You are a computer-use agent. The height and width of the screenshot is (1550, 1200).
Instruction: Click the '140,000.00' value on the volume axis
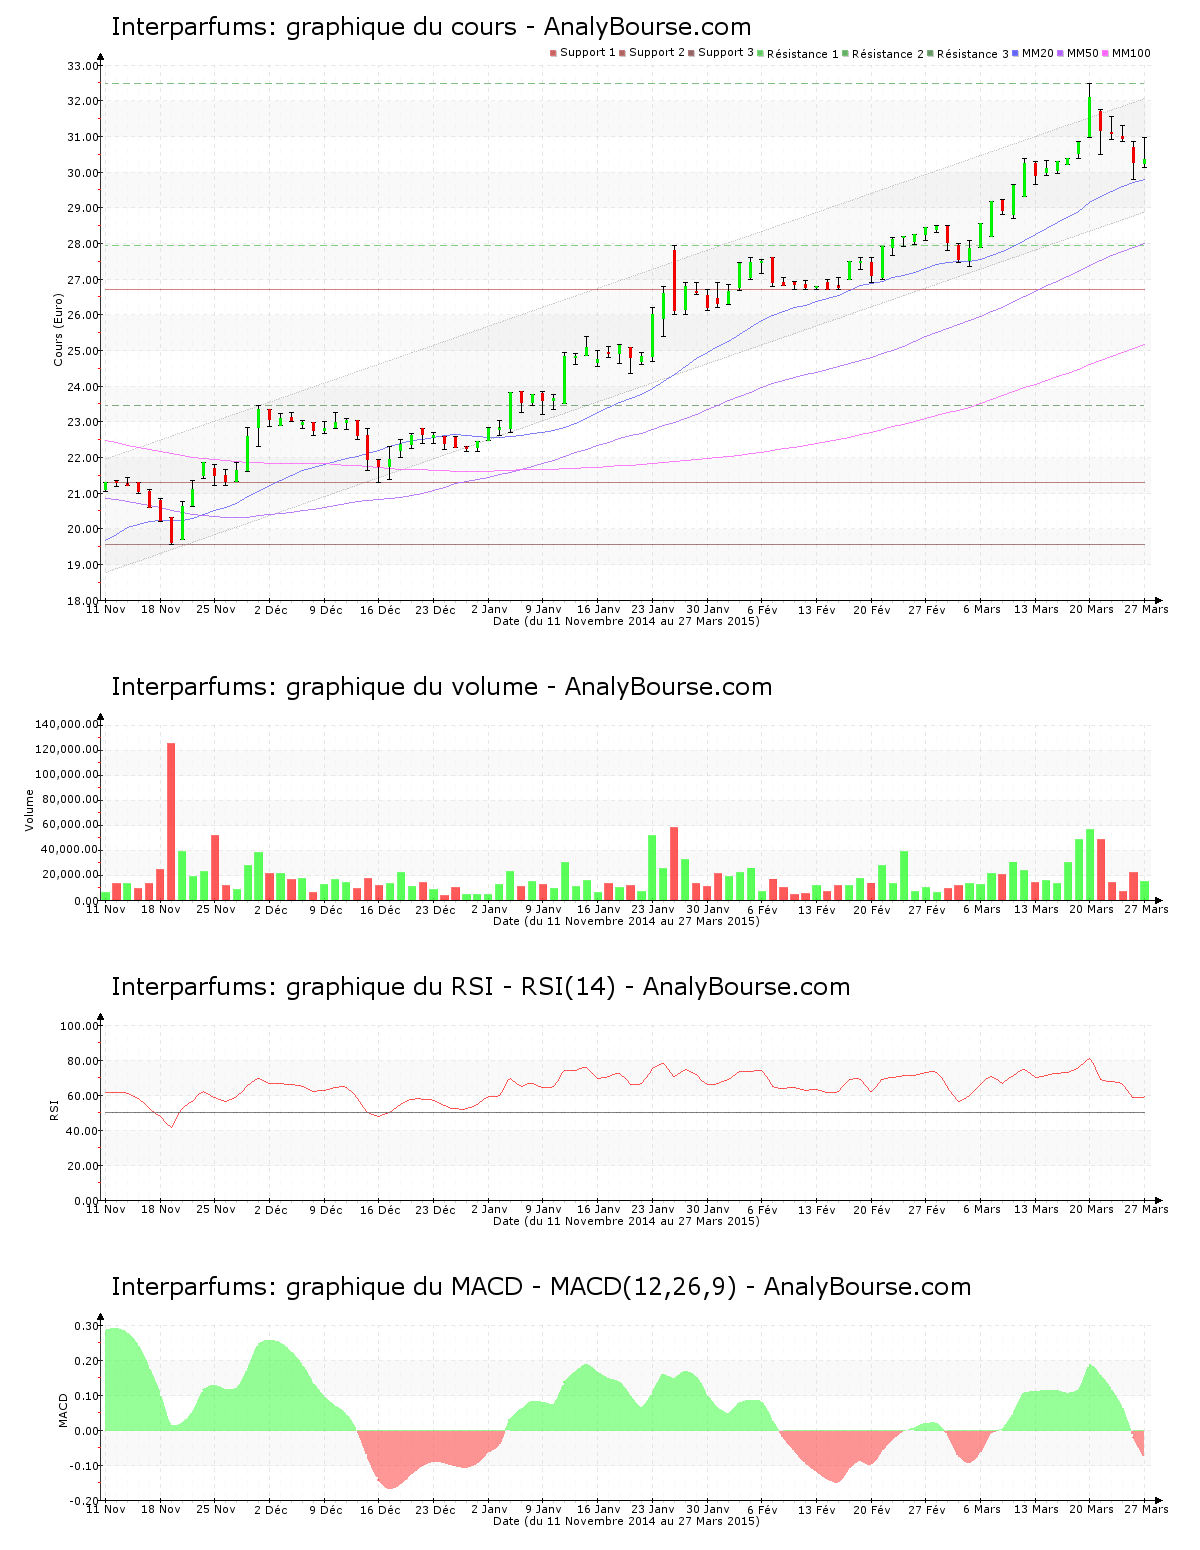[x=67, y=724]
